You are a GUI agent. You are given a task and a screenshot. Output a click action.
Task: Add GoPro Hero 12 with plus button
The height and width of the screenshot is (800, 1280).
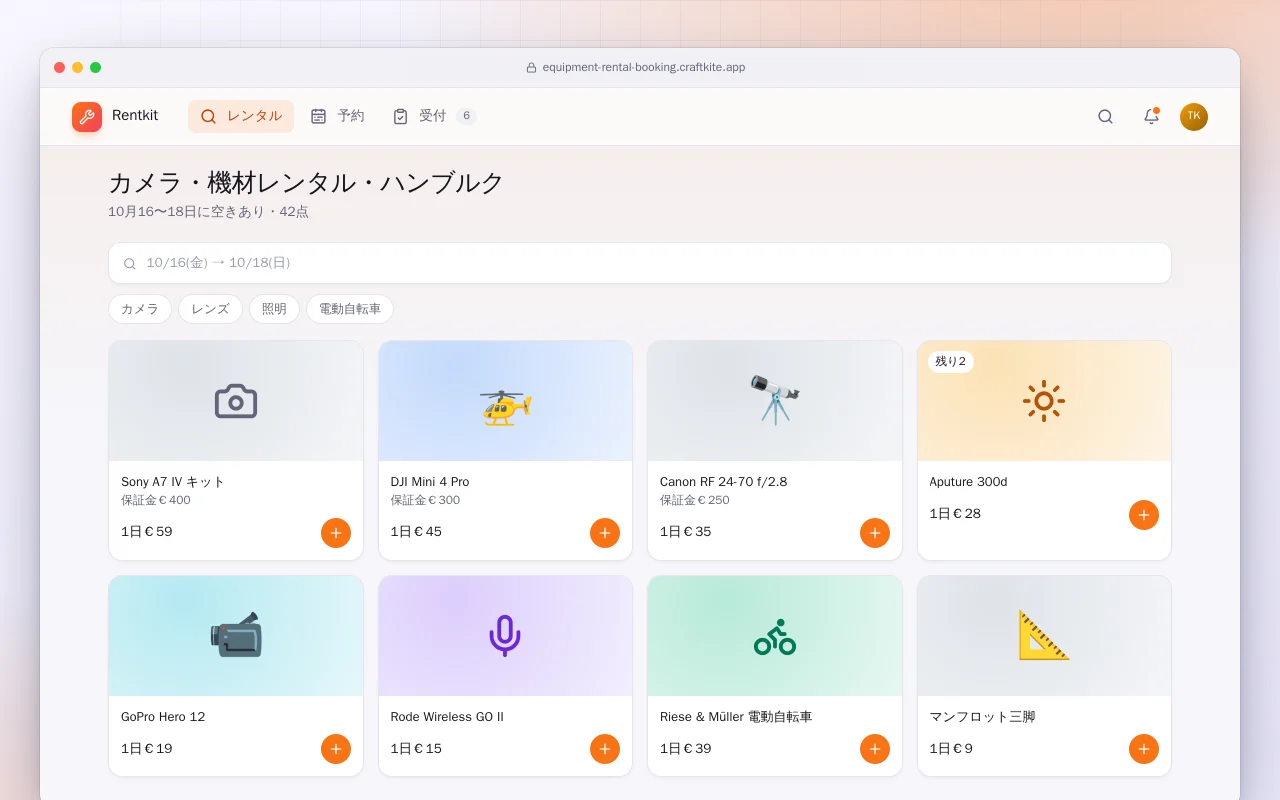tap(336, 749)
